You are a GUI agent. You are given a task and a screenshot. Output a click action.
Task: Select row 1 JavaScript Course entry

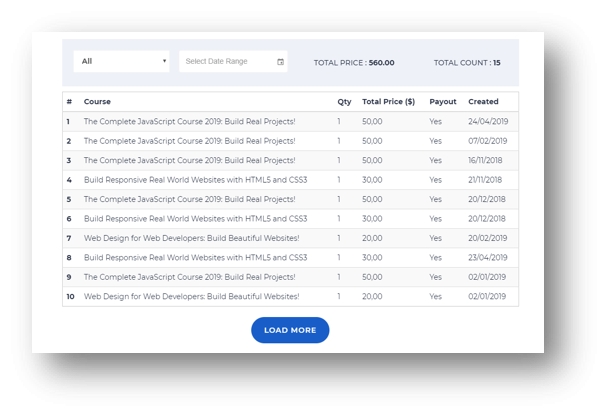[189, 122]
